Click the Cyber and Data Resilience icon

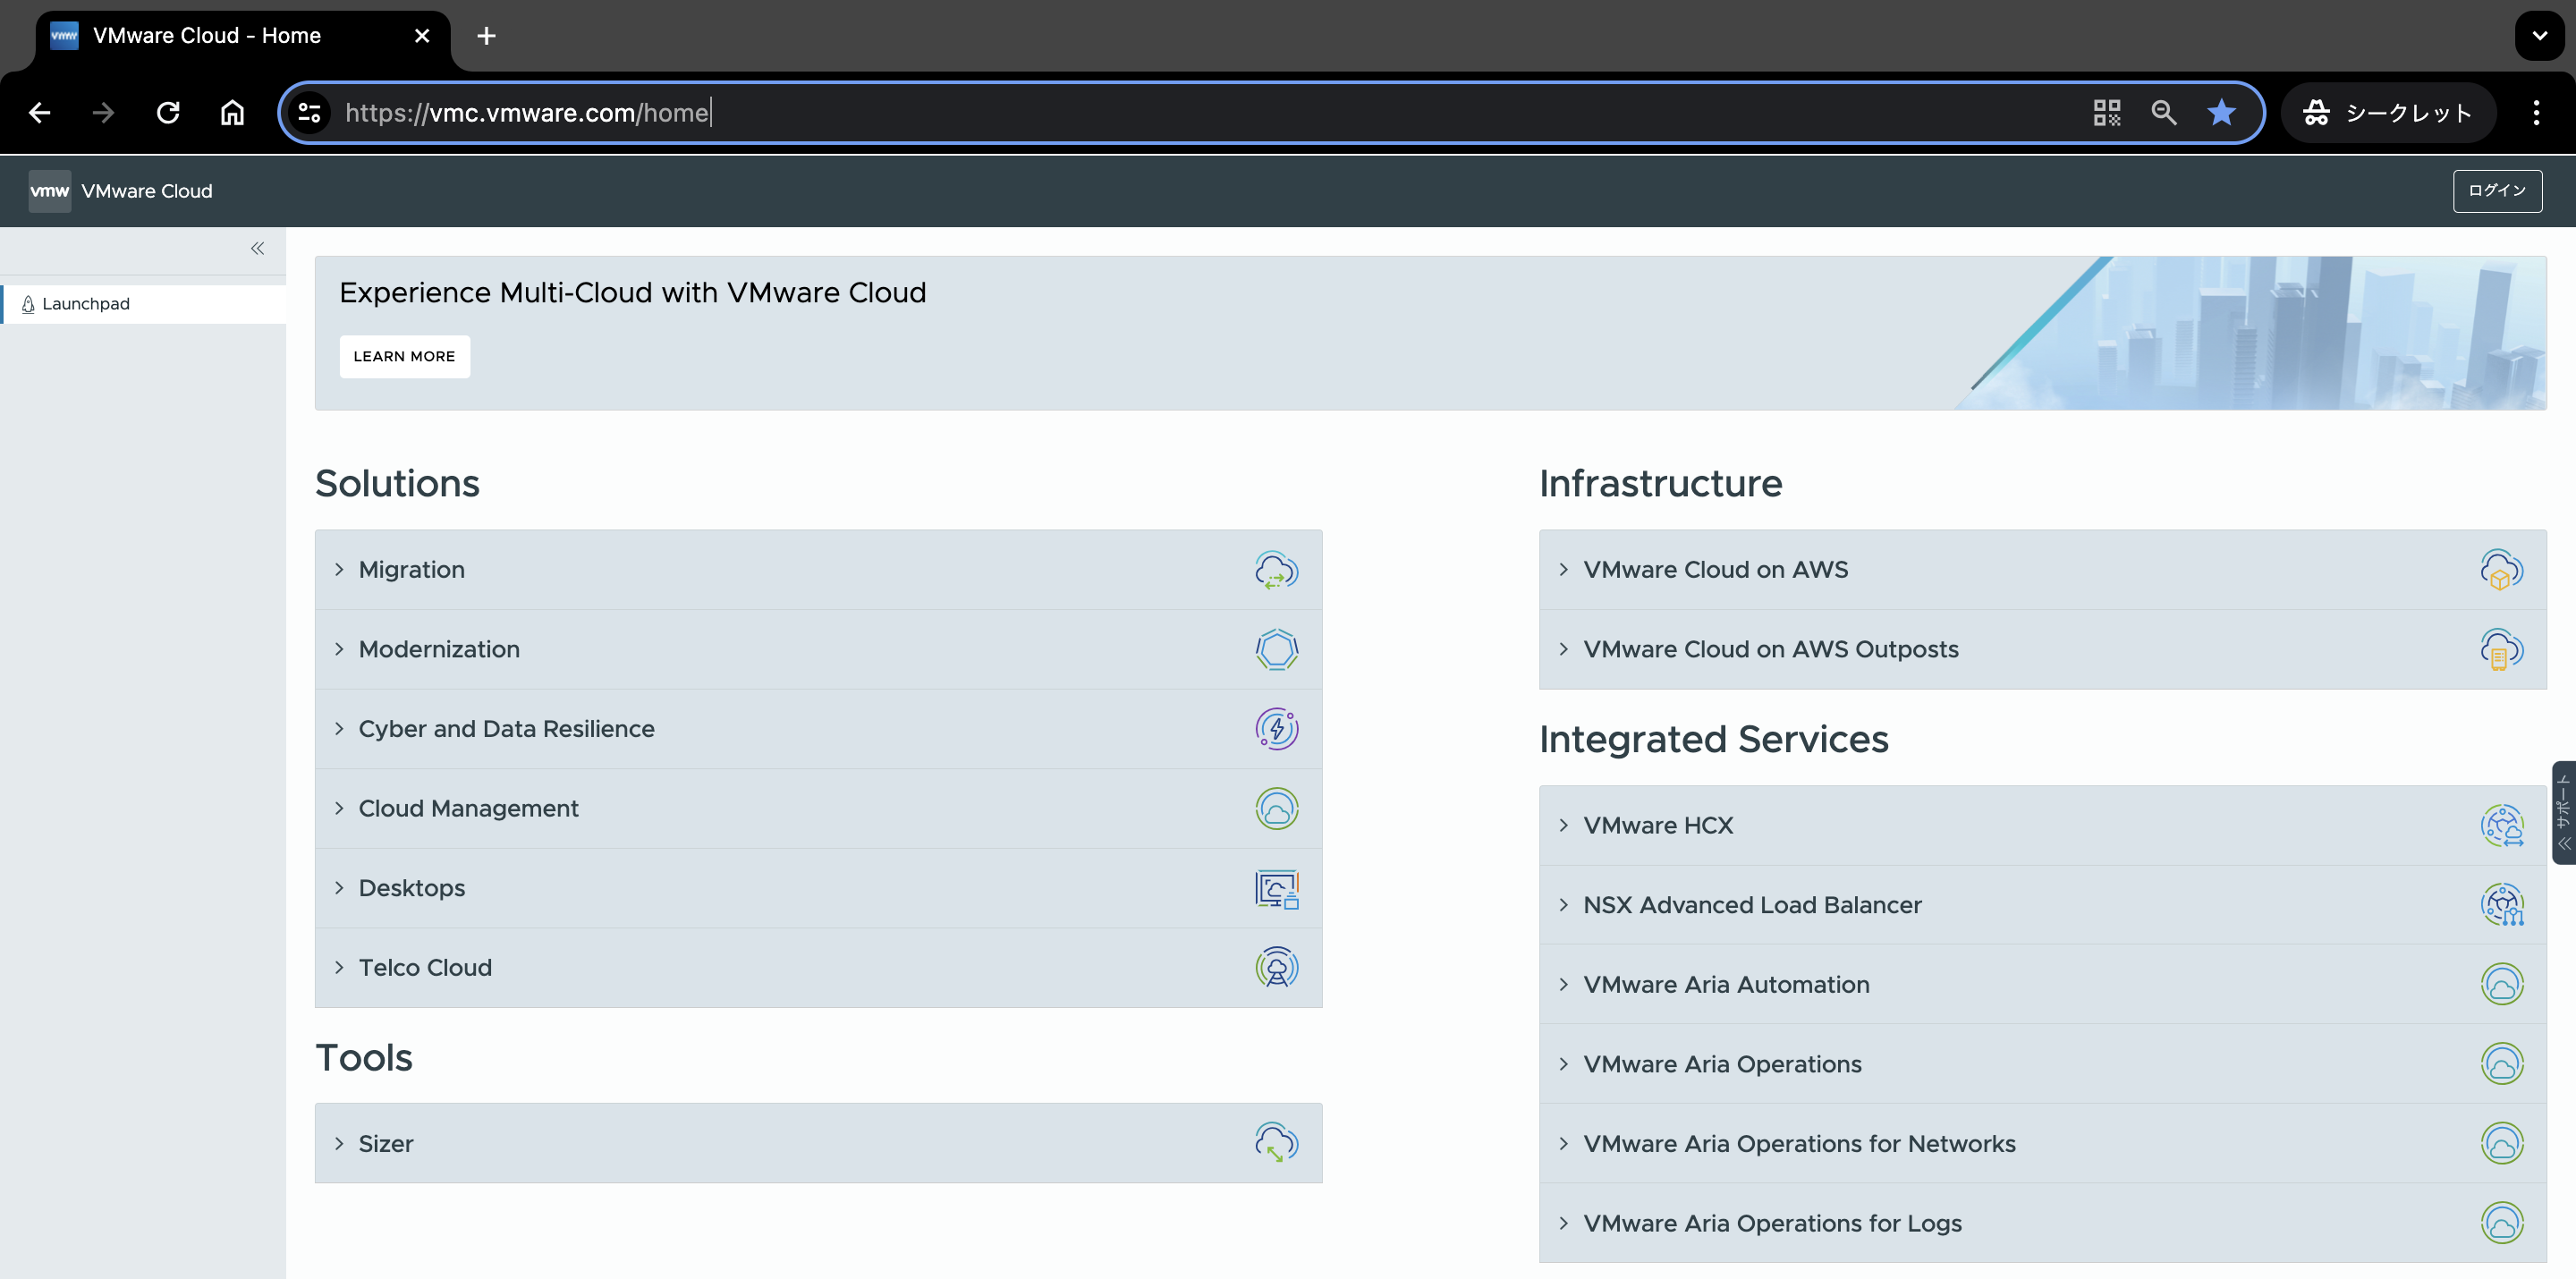click(x=1276, y=729)
